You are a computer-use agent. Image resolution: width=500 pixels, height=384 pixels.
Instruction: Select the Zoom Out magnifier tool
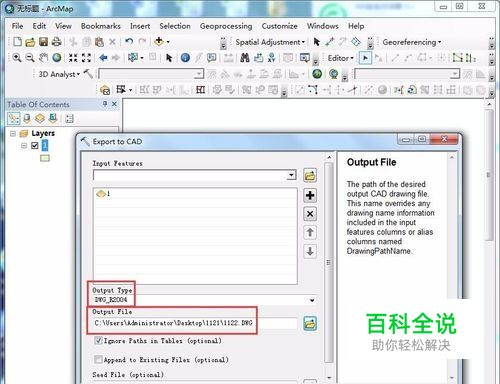(x=30, y=58)
